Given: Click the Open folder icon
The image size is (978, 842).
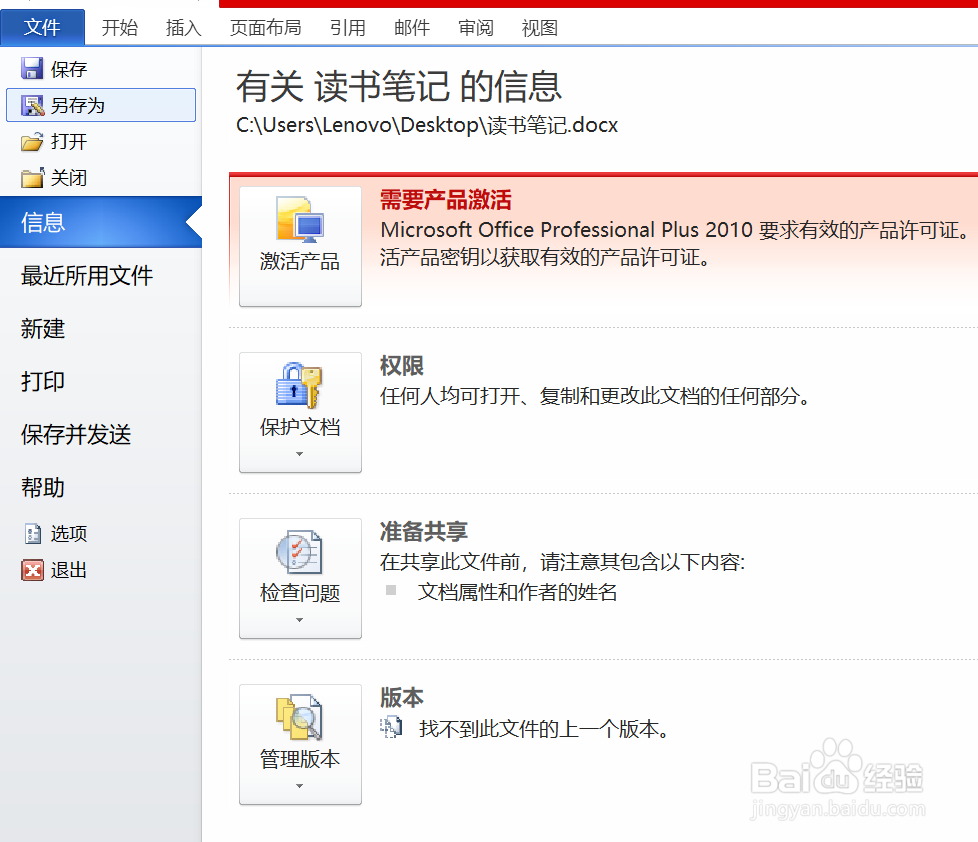Looking at the screenshot, I should point(32,142).
